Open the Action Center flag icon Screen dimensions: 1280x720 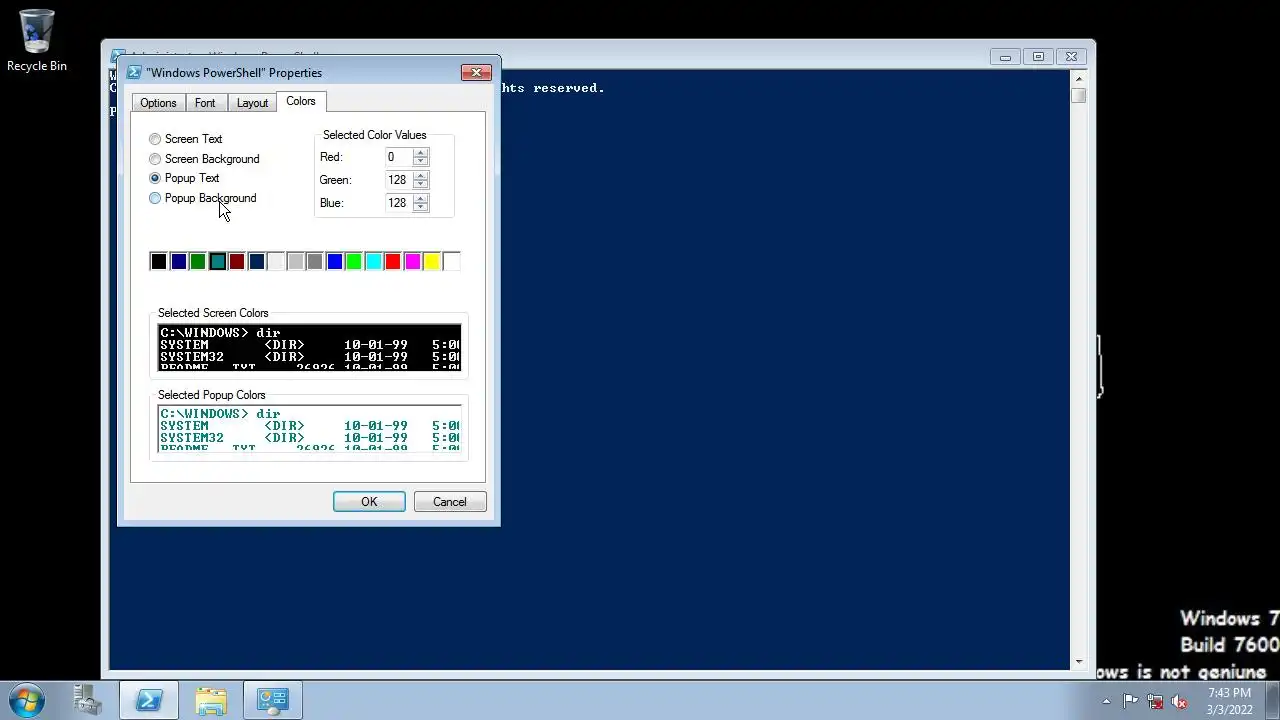click(1130, 701)
